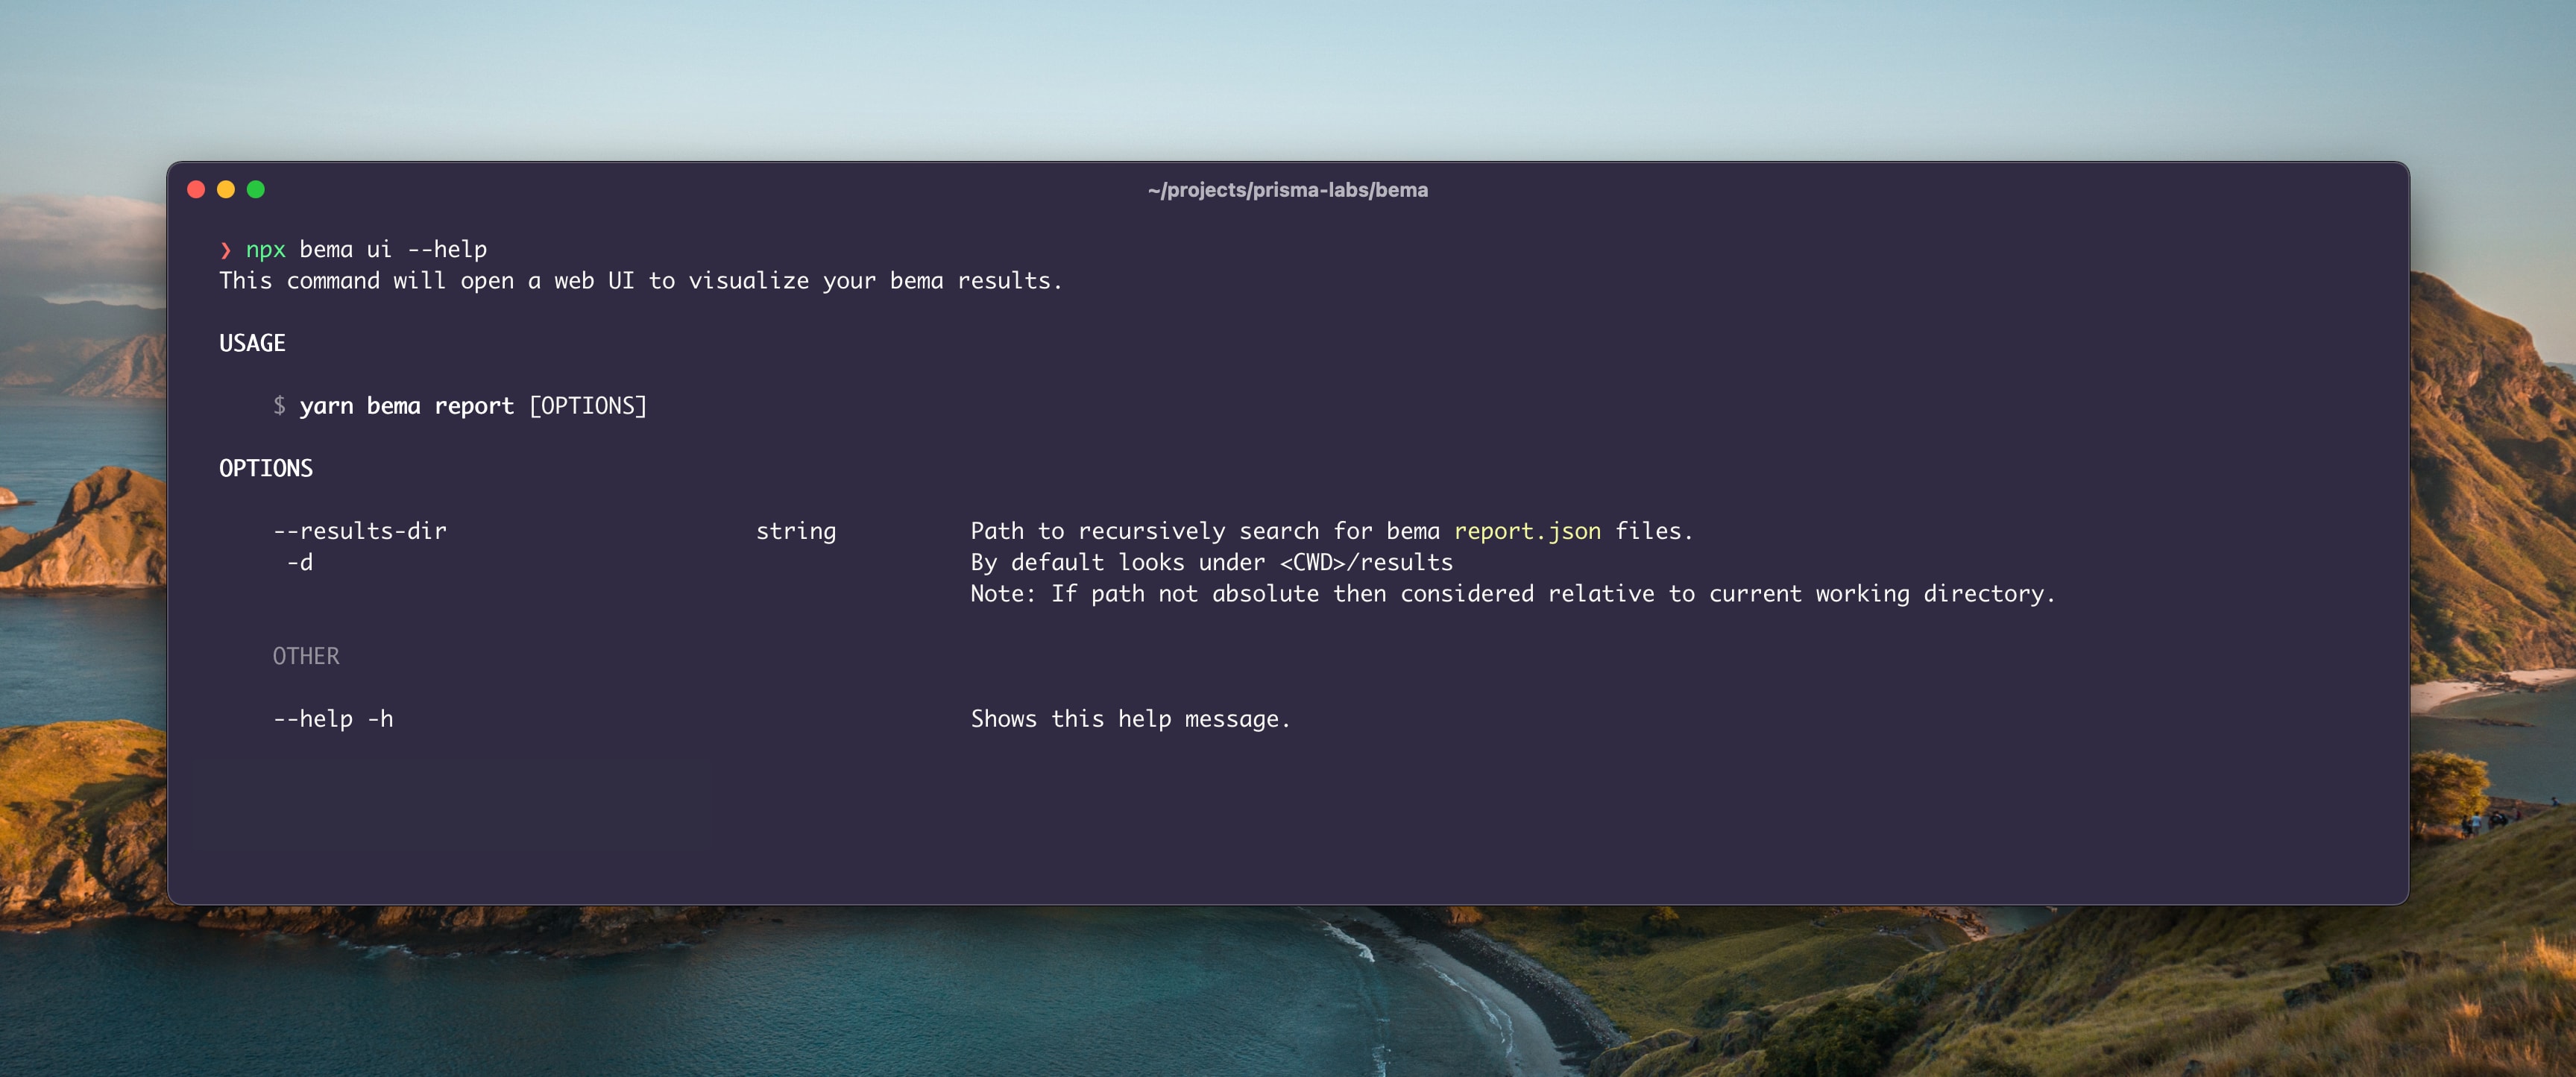
Task: Click the green npx command word
Action: (266, 250)
